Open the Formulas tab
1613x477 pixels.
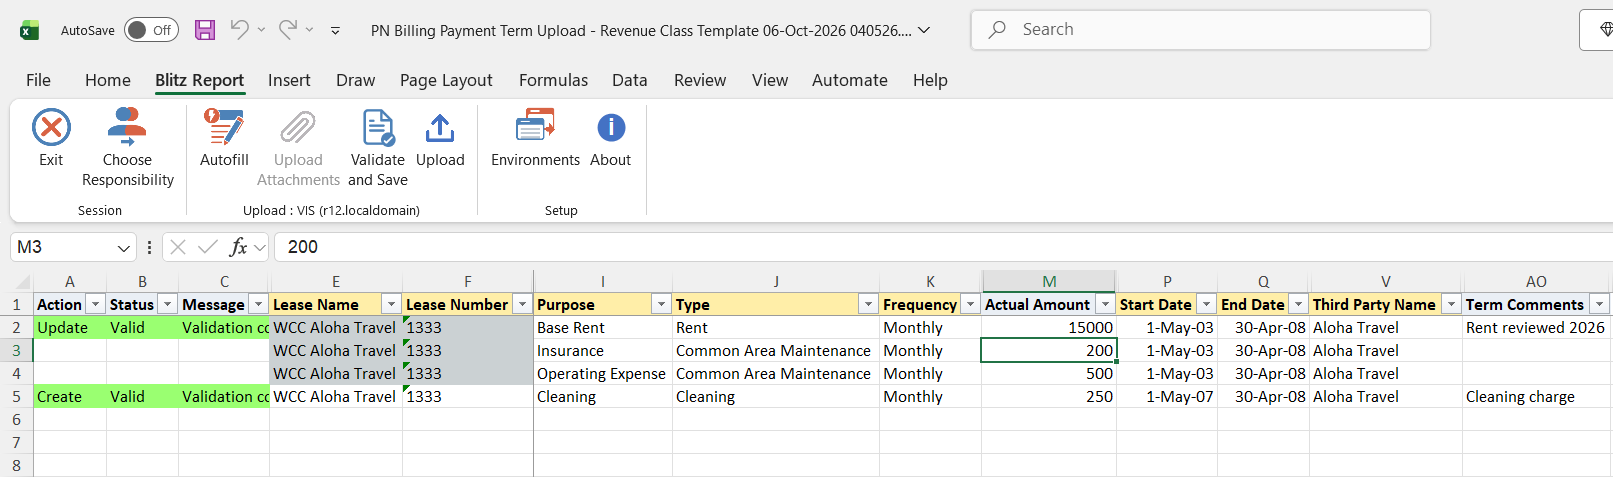pyautogui.click(x=553, y=80)
